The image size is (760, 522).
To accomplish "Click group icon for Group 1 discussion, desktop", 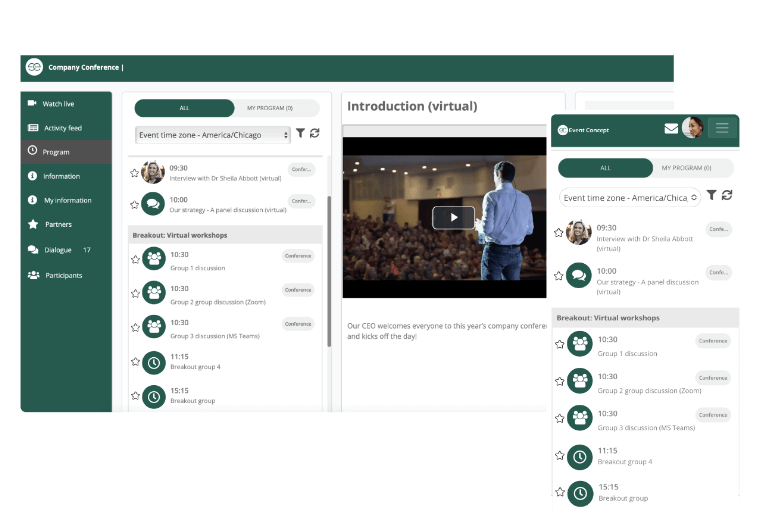I will (154, 259).
